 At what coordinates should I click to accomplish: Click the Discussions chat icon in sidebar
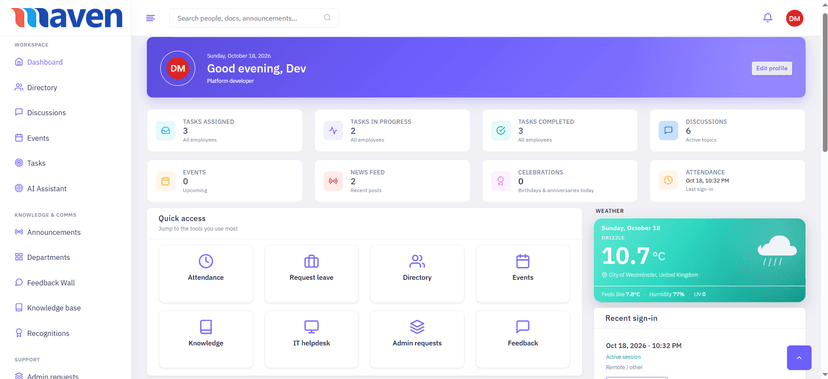(x=19, y=112)
